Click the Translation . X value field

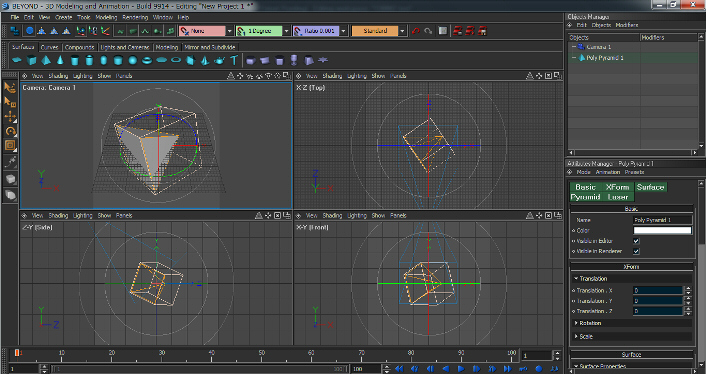(658, 291)
